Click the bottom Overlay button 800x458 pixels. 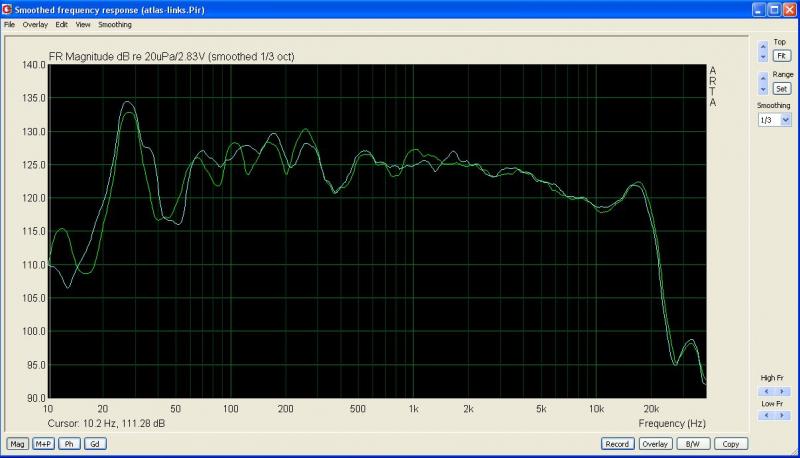pos(655,444)
